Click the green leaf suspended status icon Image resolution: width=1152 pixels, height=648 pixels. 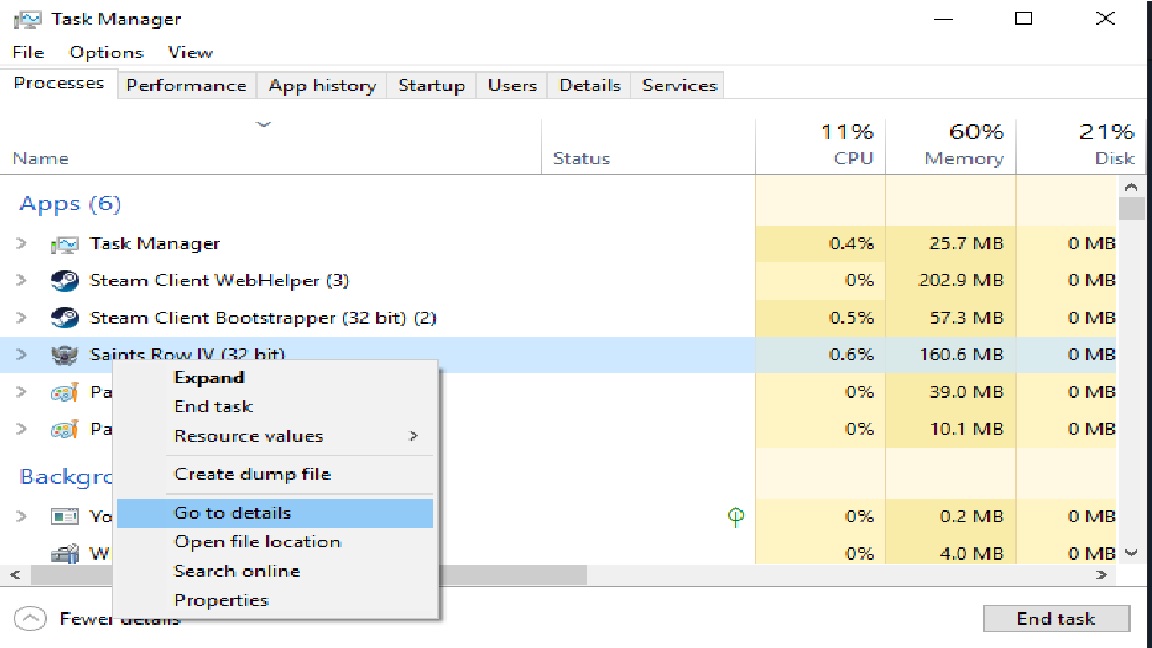click(x=737, y=516)
